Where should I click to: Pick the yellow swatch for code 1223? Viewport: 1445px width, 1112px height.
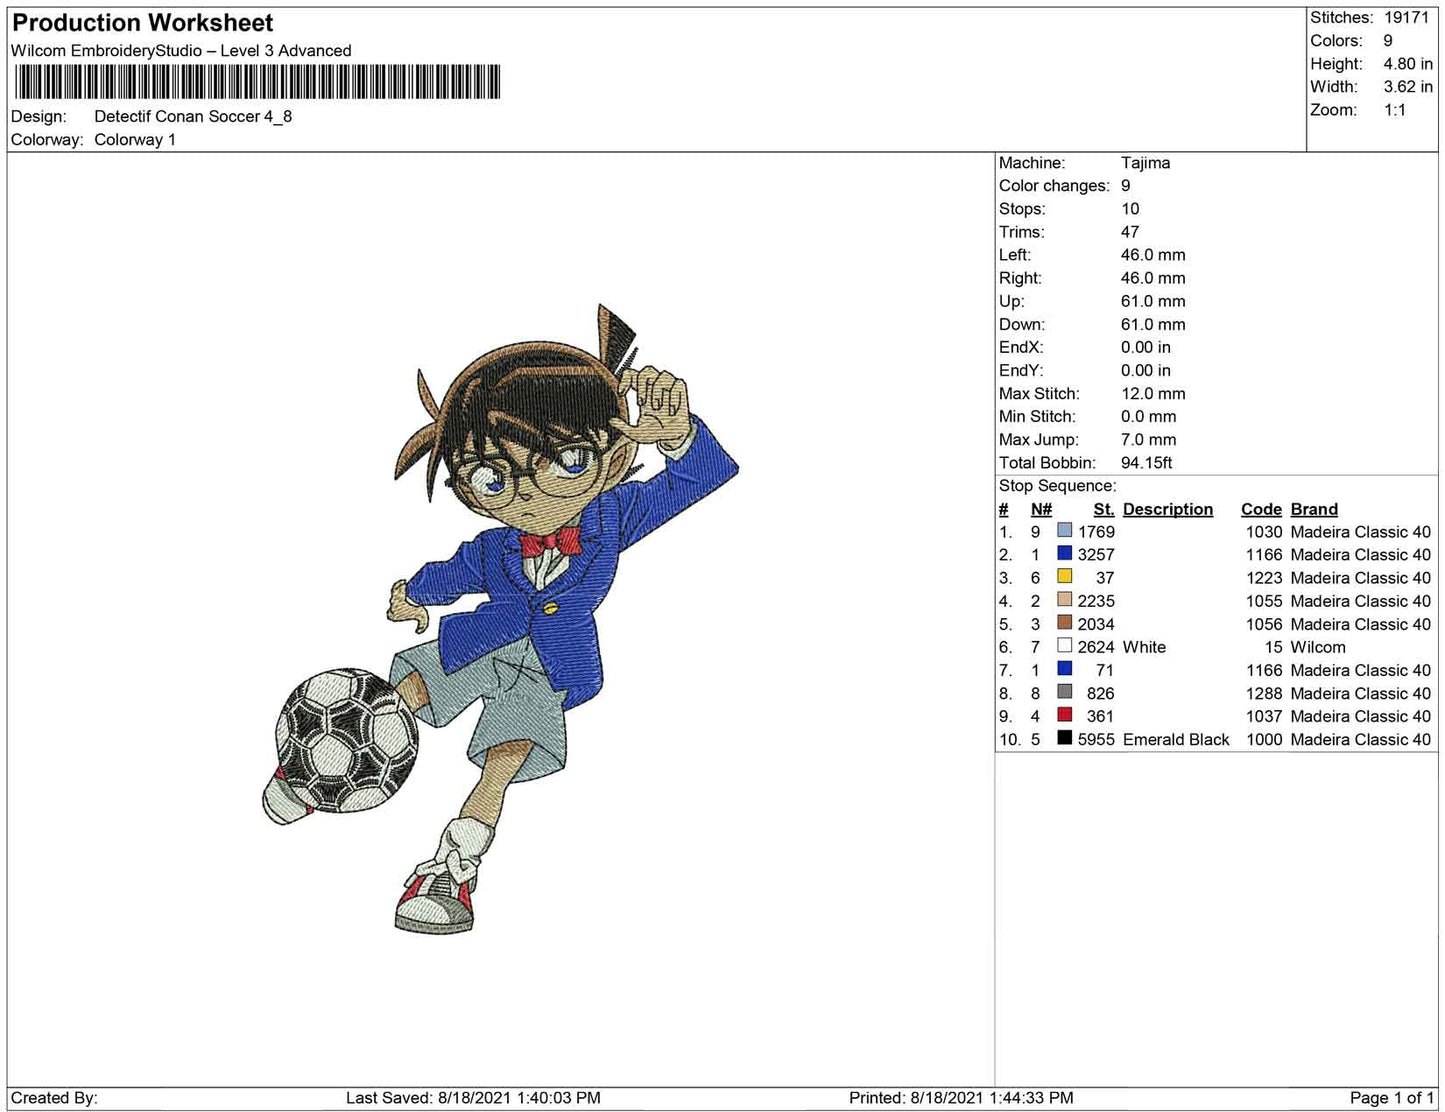click(x=1064, y=577)
